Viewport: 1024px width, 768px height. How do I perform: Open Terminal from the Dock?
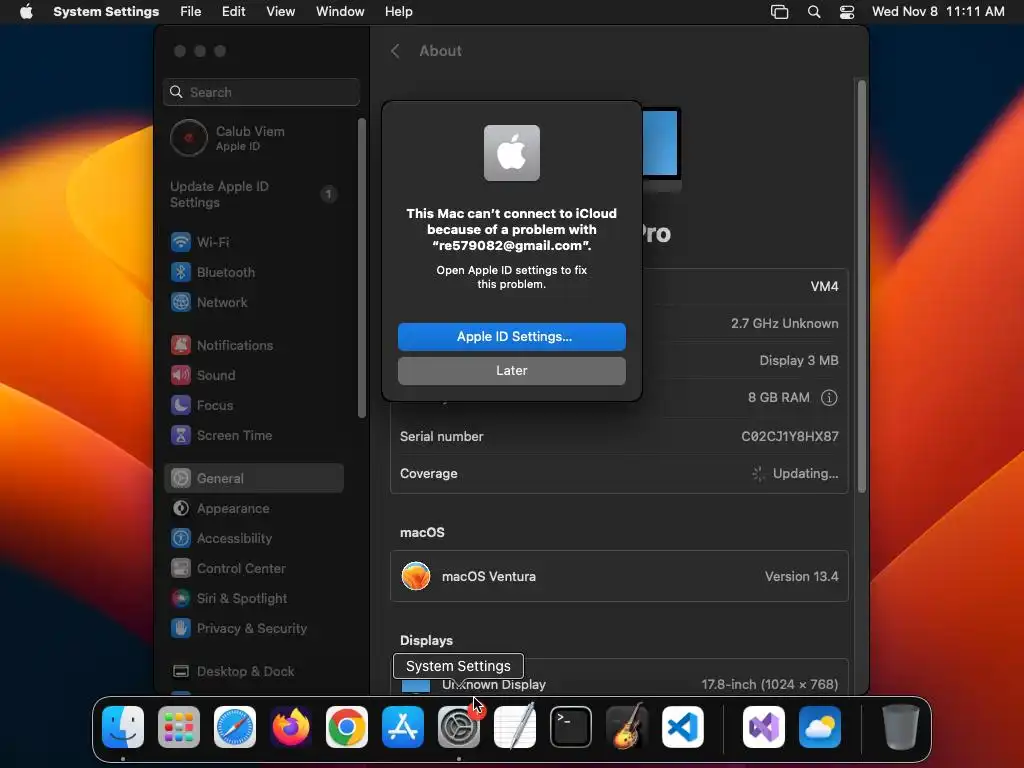point(571,727)
